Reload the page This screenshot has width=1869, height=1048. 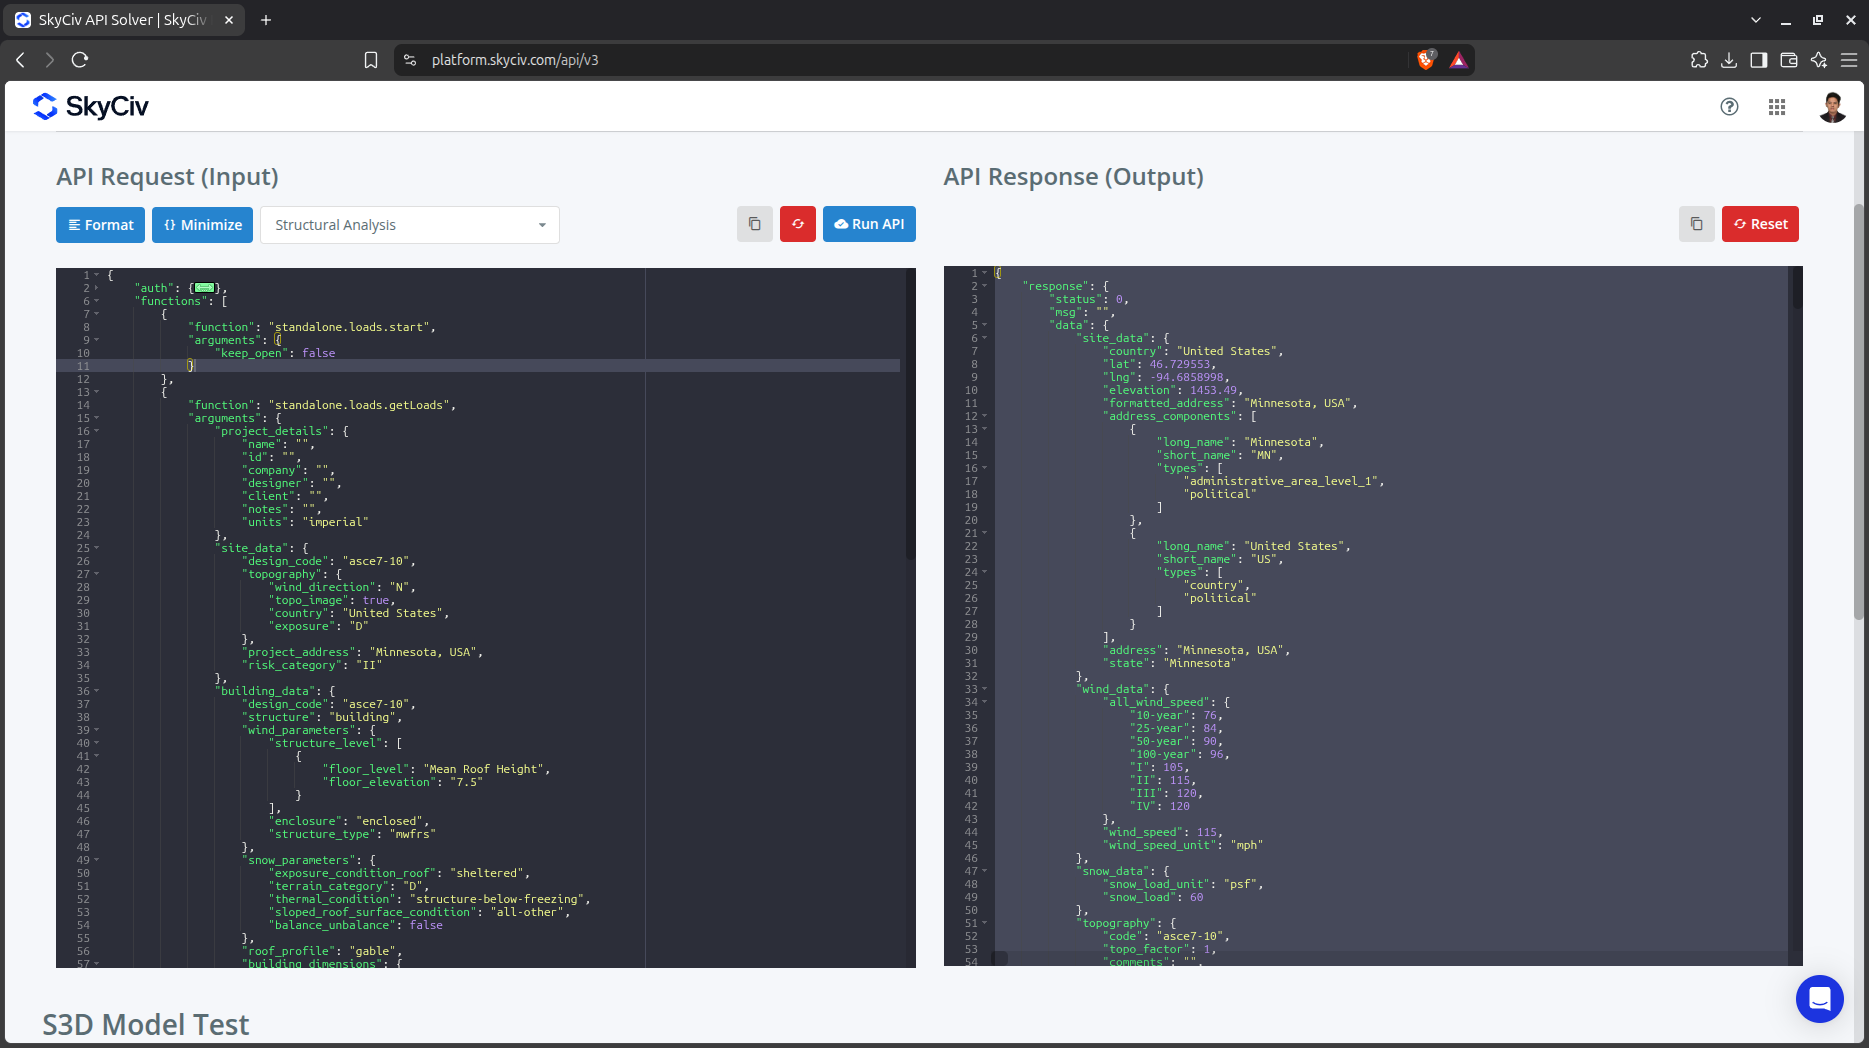click(x=80, y=60)
